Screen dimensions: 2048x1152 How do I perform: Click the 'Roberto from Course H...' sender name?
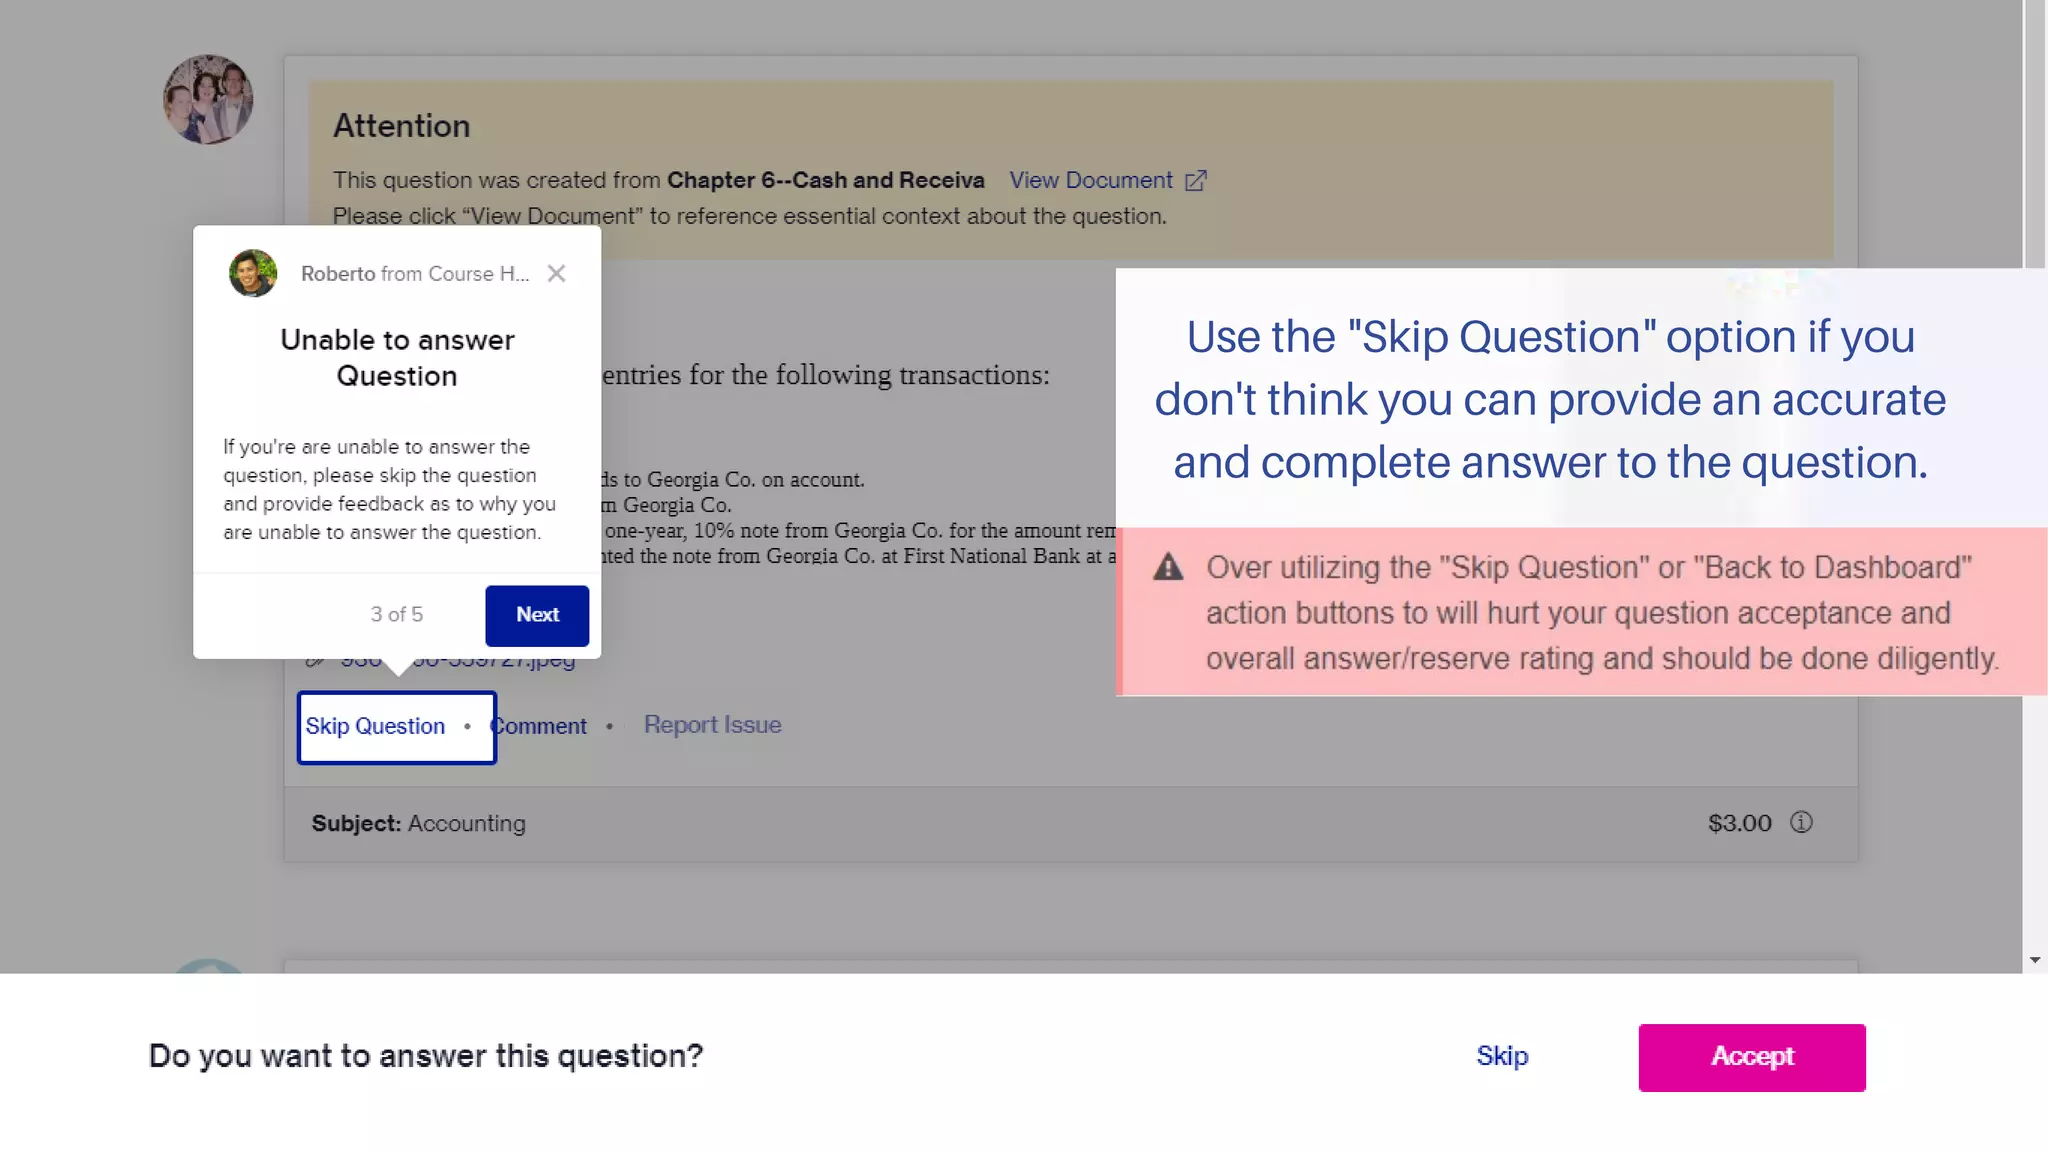coord(415,274)
